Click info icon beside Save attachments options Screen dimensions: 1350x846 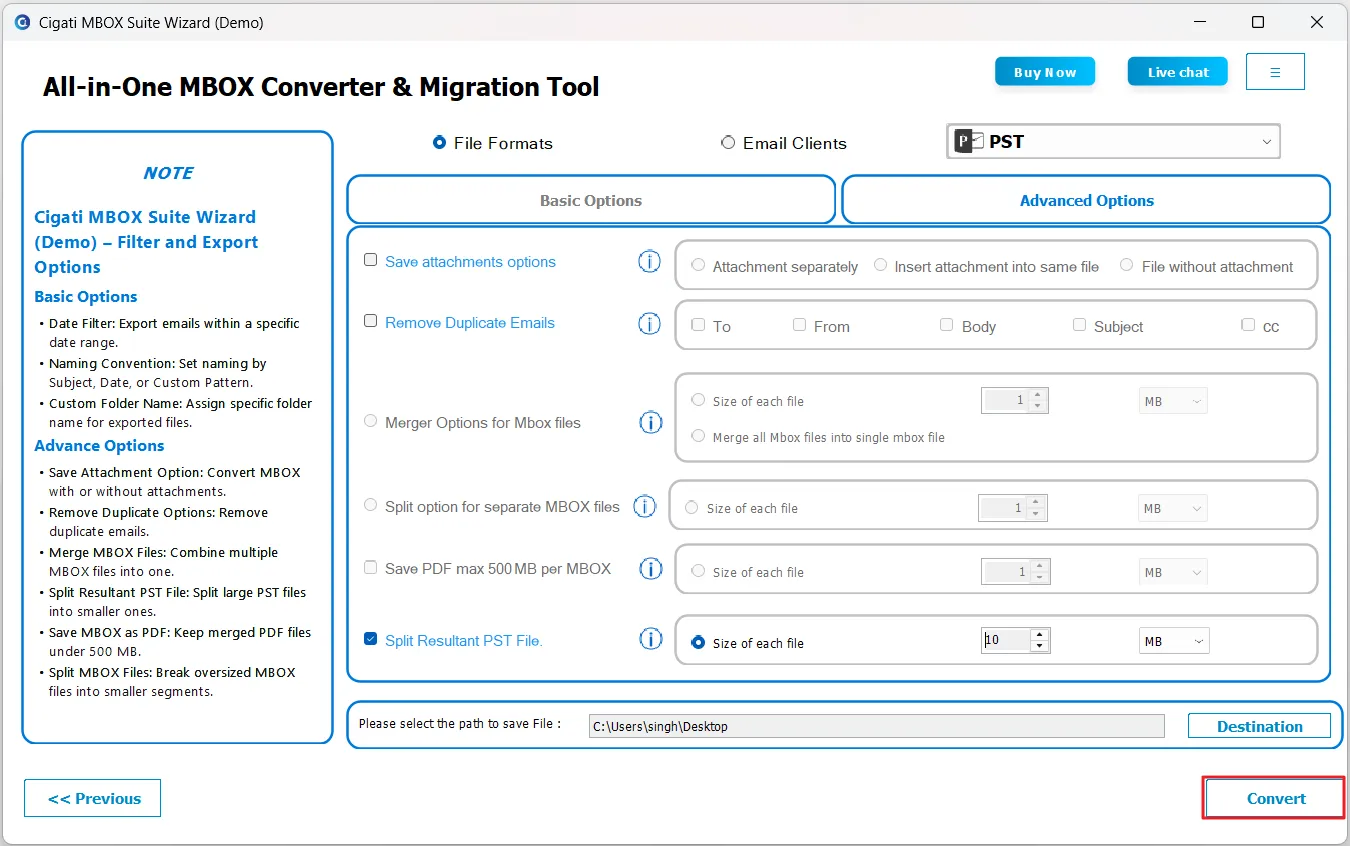click(x=650, y=262)
